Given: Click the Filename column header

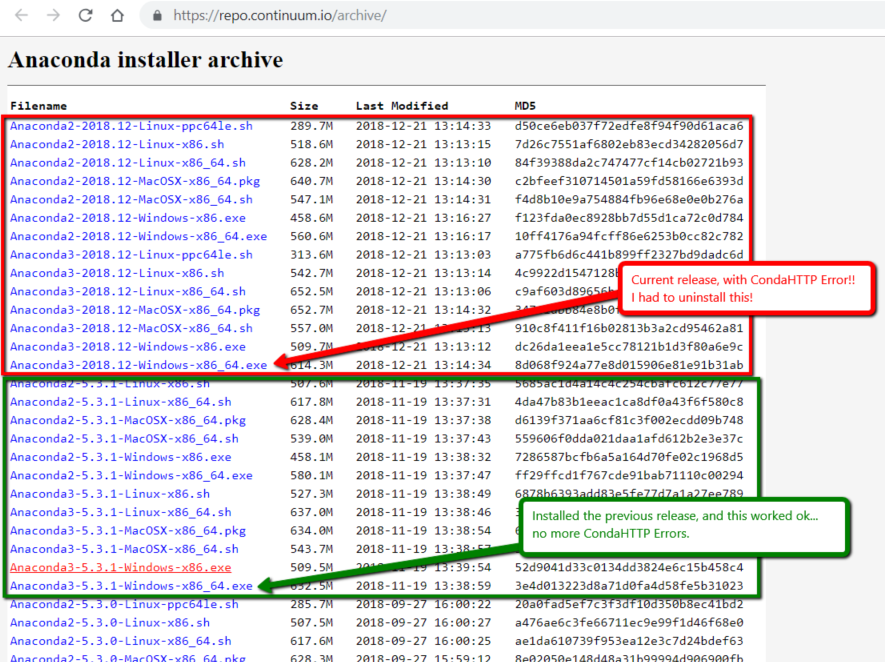Looking at the screenshot, I should pos(38,106).
